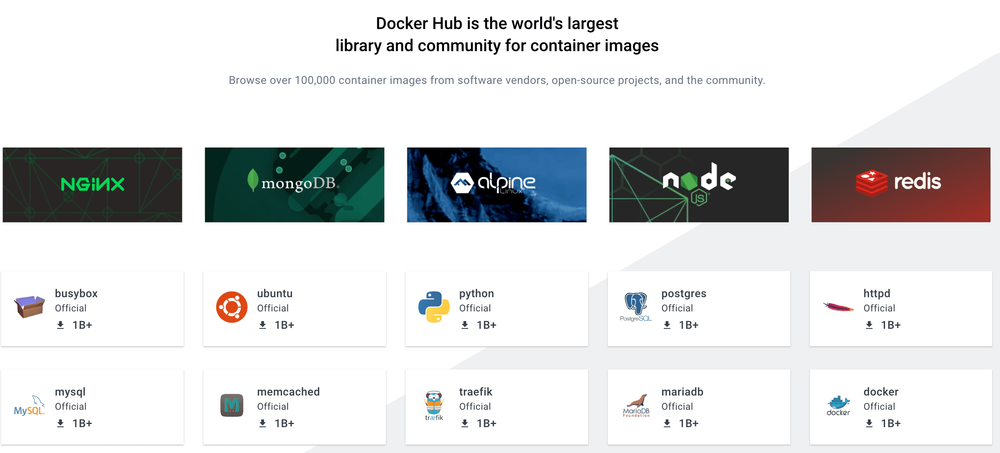
Task: Click the download icon on docker card
Action: [x=869, y=423]
